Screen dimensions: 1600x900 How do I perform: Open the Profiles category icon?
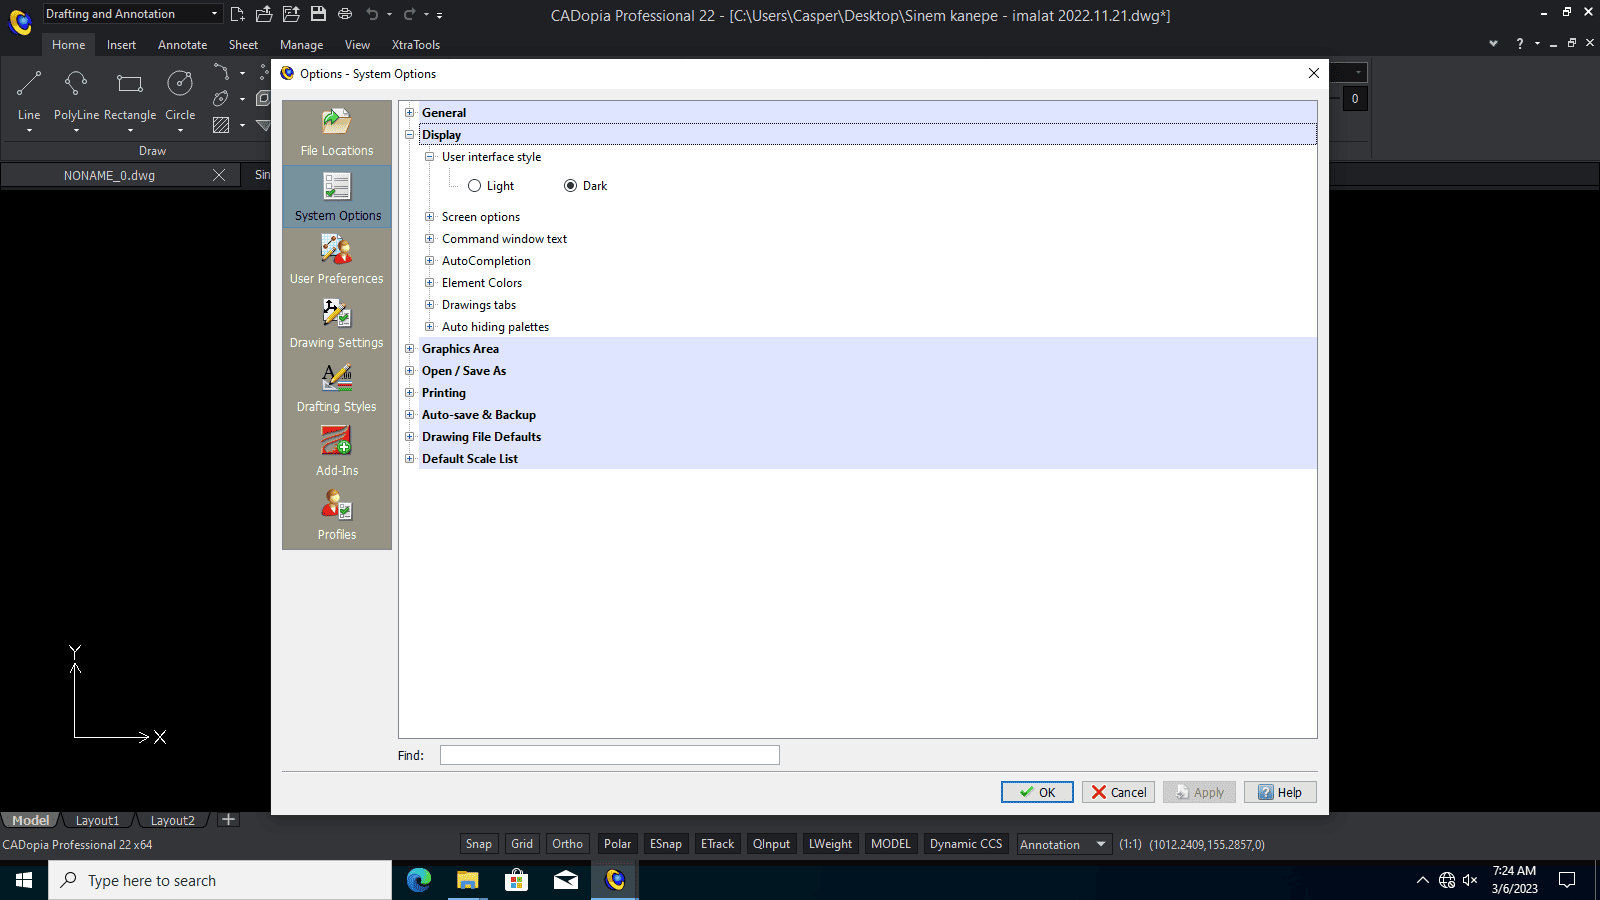point(336,515)
